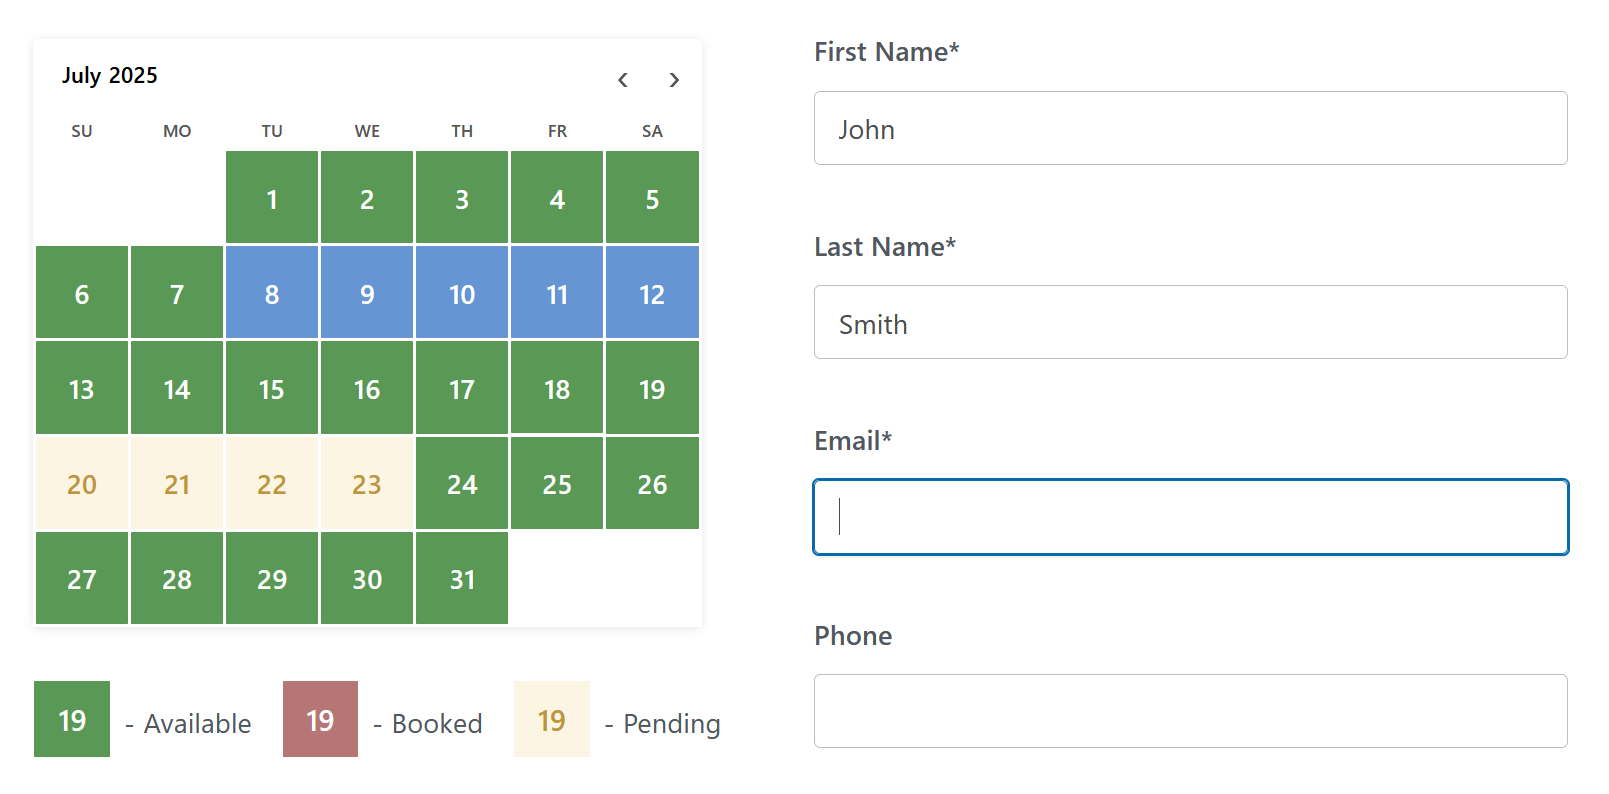Click the red Booked legend swatch
1609x794 pixels.
point(320,719)
